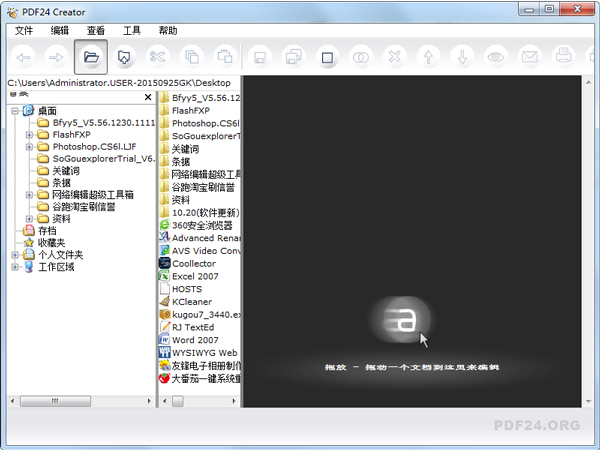Click the scissors cut icon

[157, 57]
